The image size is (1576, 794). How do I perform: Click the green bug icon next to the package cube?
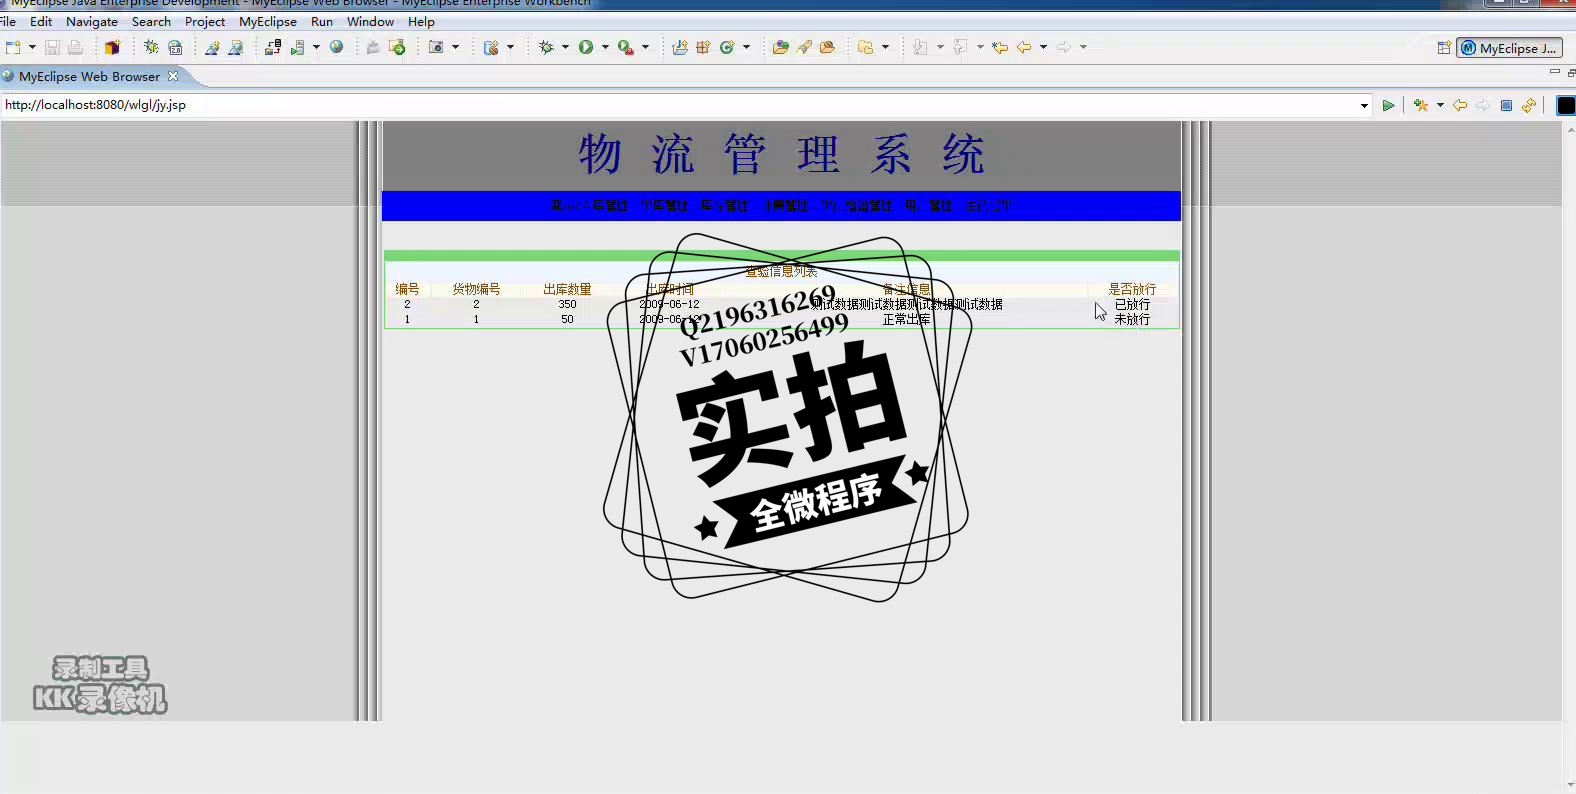coord(151,47)
